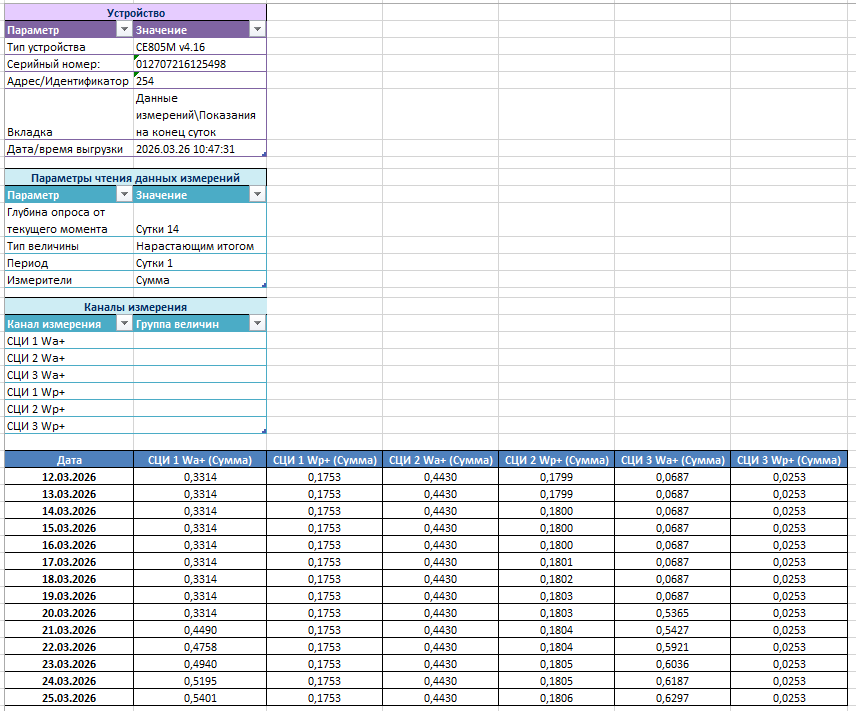Viewport: 856px width, 711px height.
Task: Select the value 0,6297 in the last row
Action: (x=672, y=698)
